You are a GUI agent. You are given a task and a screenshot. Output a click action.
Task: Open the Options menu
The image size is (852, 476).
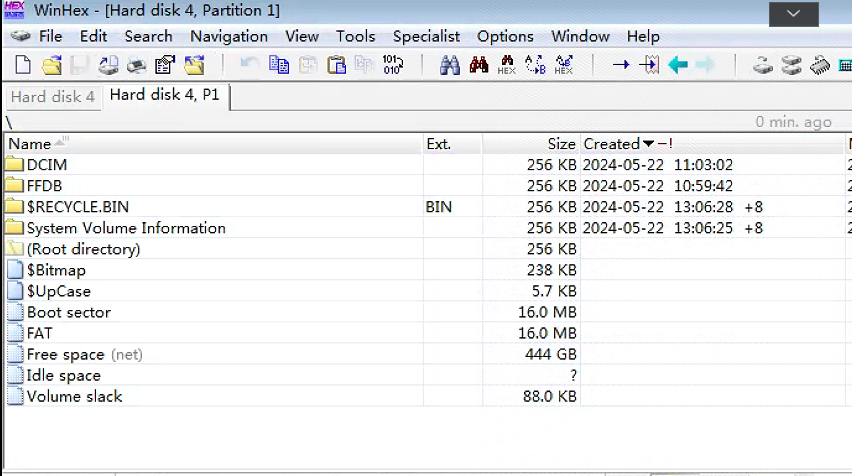(x=505, y=36)
